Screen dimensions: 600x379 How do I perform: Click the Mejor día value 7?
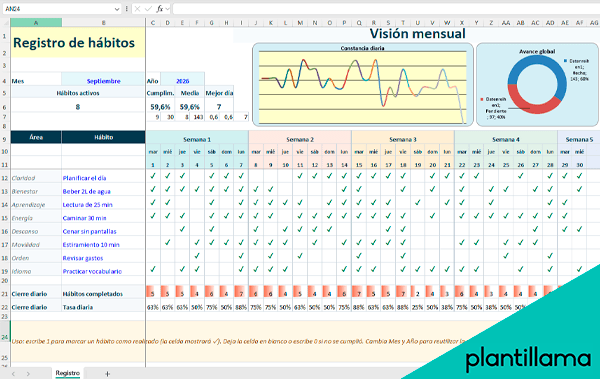point(219,106)
